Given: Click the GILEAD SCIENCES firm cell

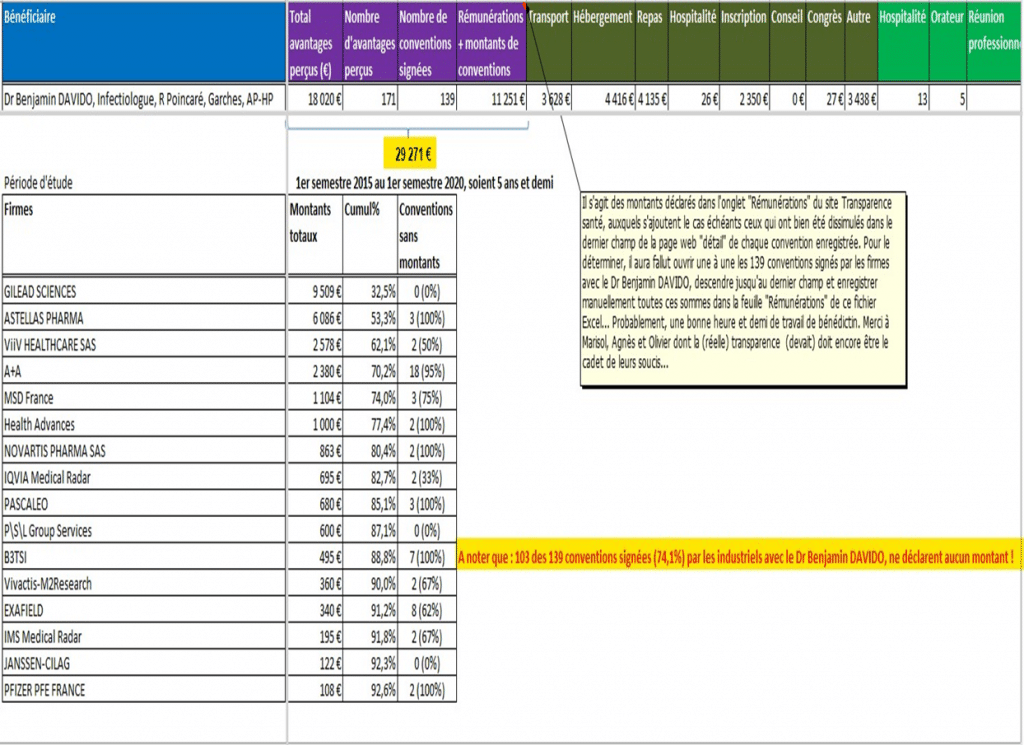Looking at the screenshot, I should [144, 291].
